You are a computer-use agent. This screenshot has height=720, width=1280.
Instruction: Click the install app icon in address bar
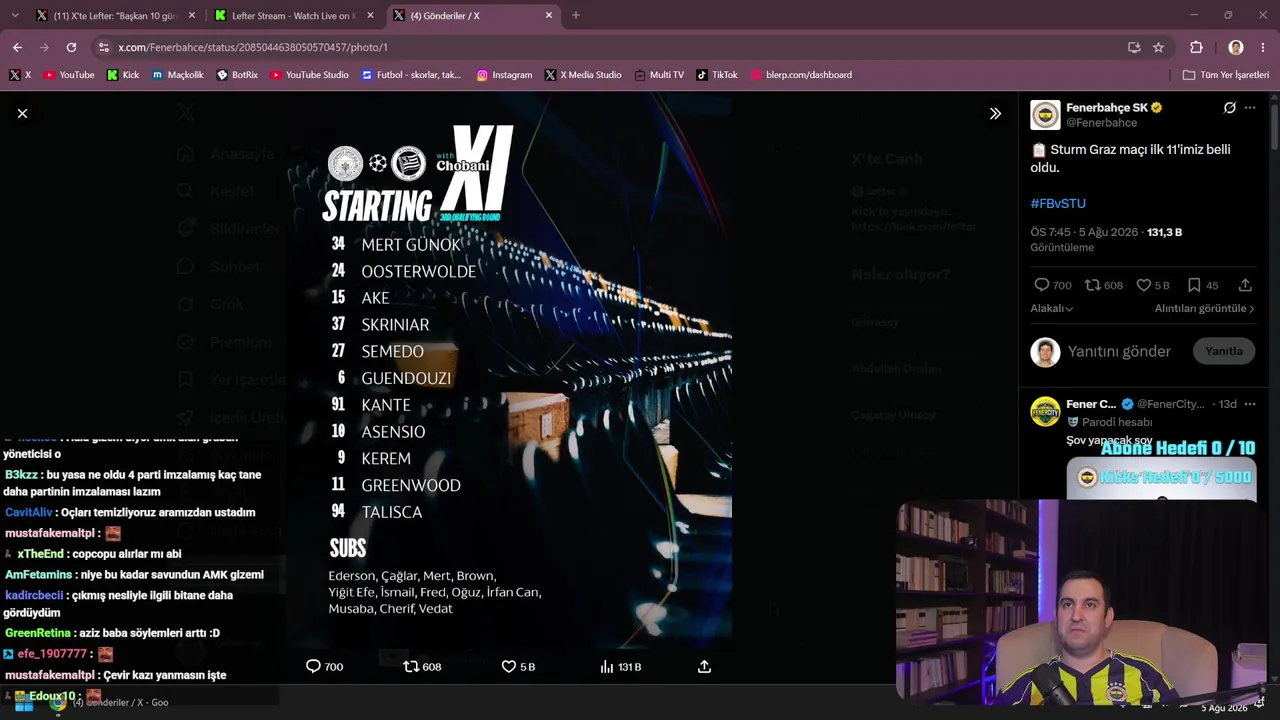click(1134, 47)
